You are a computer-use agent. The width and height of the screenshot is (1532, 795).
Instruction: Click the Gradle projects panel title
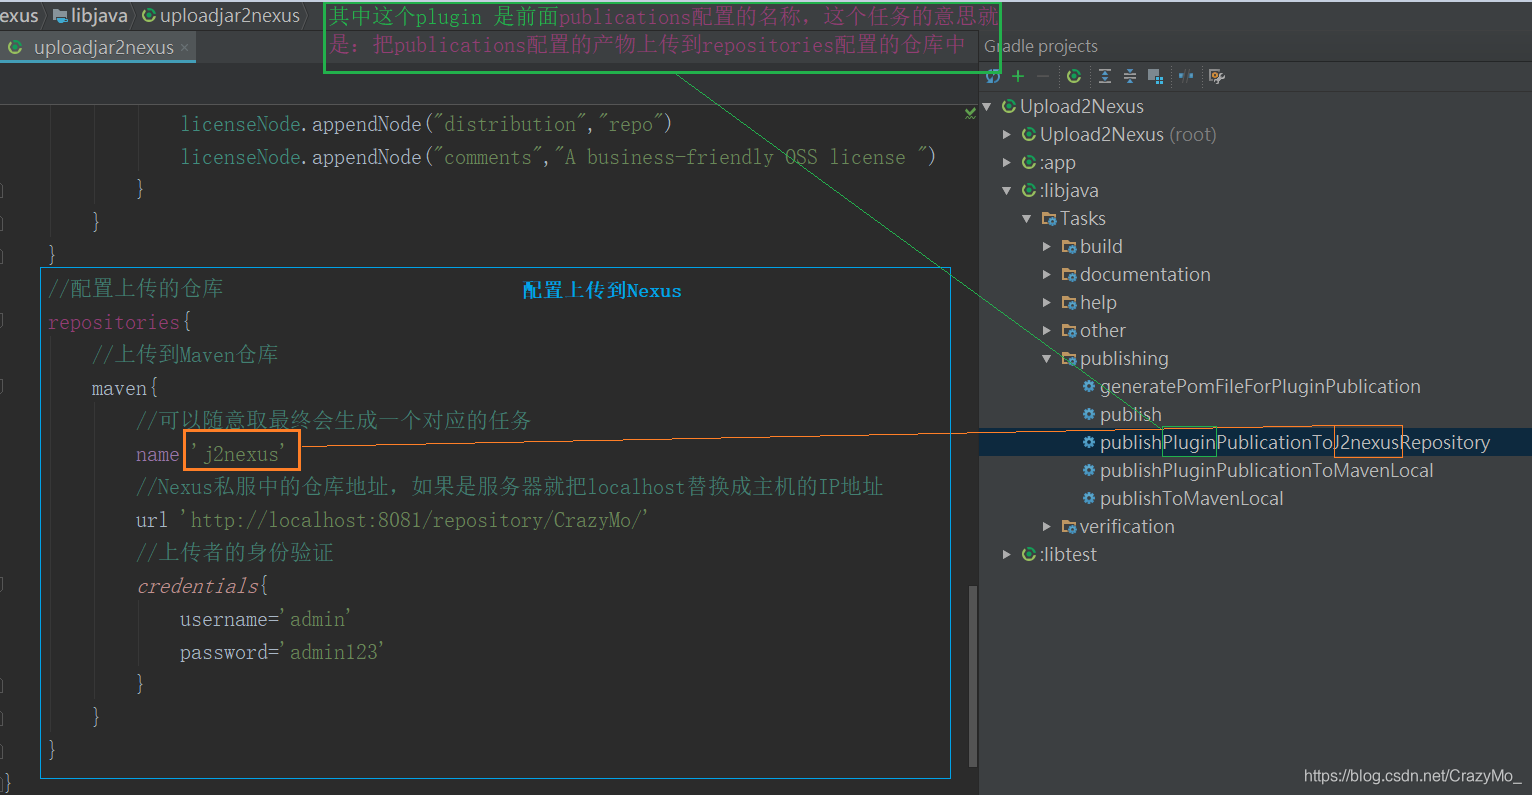[1041, 46]
